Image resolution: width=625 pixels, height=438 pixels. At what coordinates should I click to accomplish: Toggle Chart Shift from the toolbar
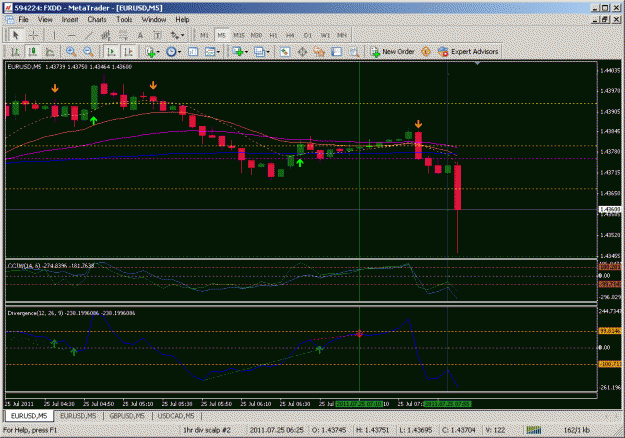(x=128, y=51)
